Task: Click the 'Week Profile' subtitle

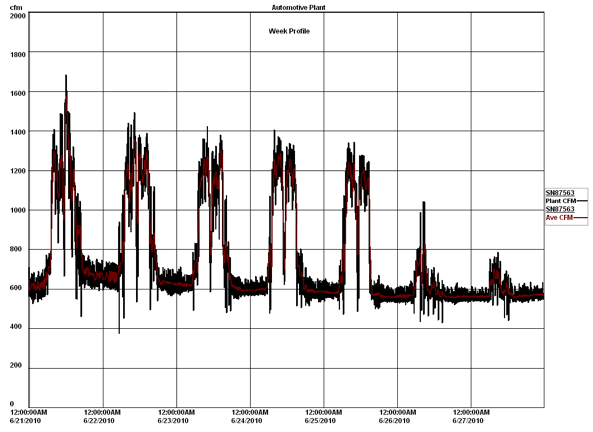Action: (289, 31)
